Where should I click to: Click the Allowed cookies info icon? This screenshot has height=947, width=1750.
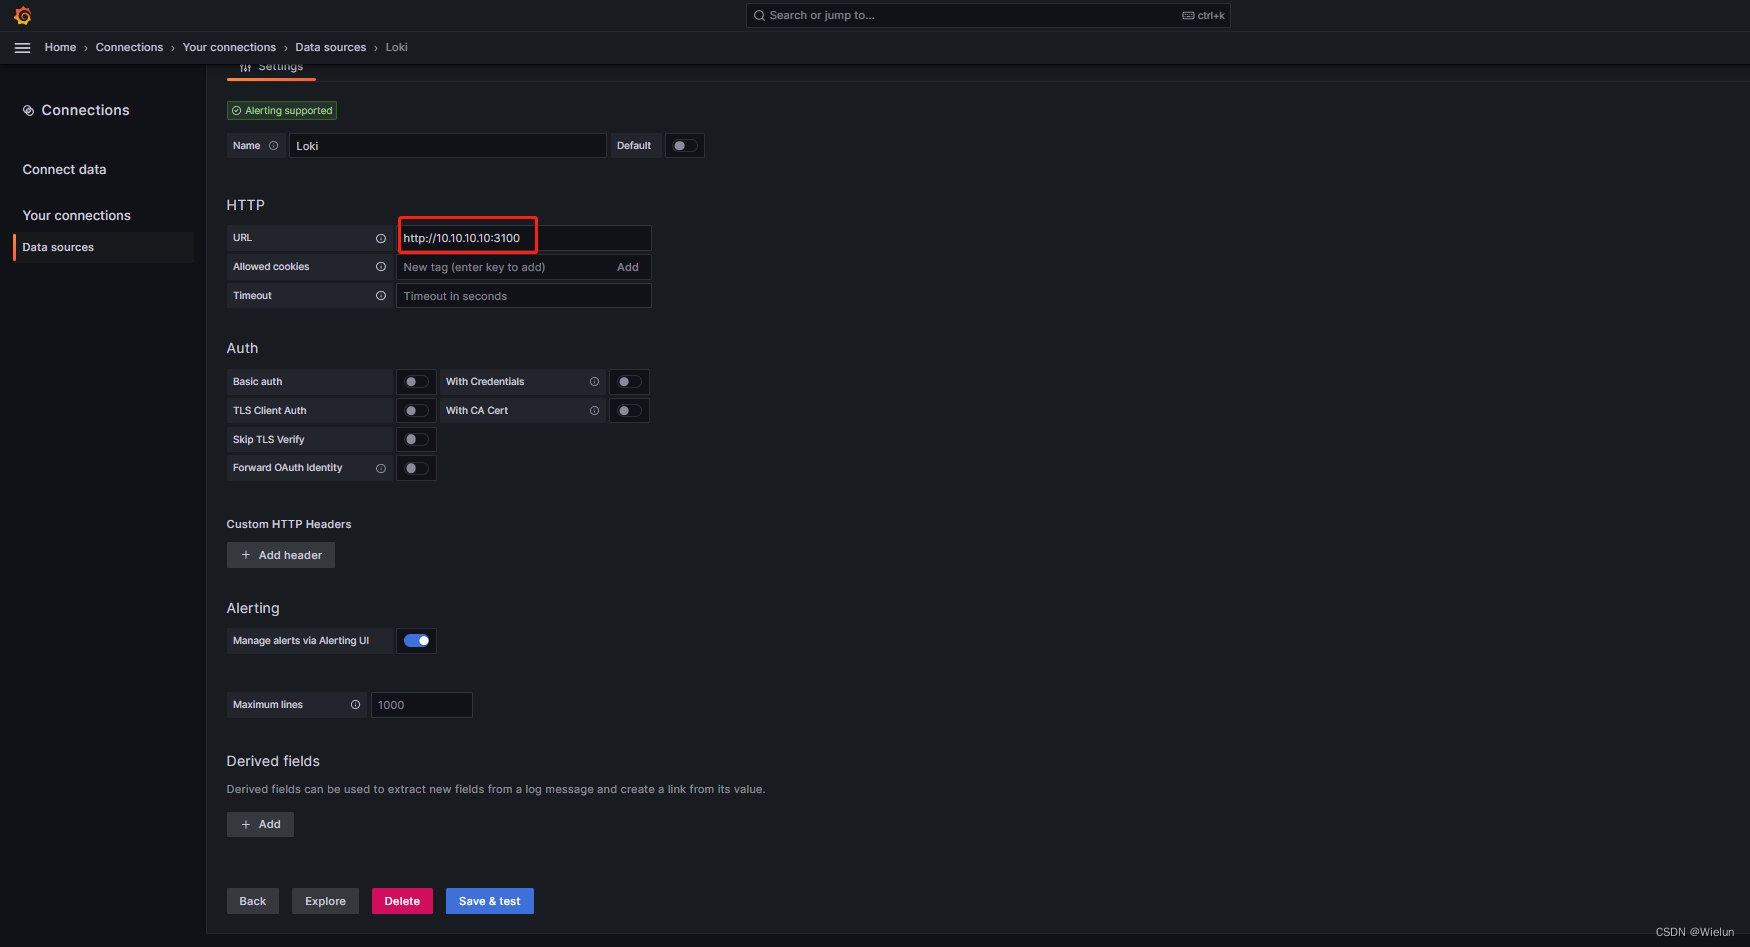381,267
